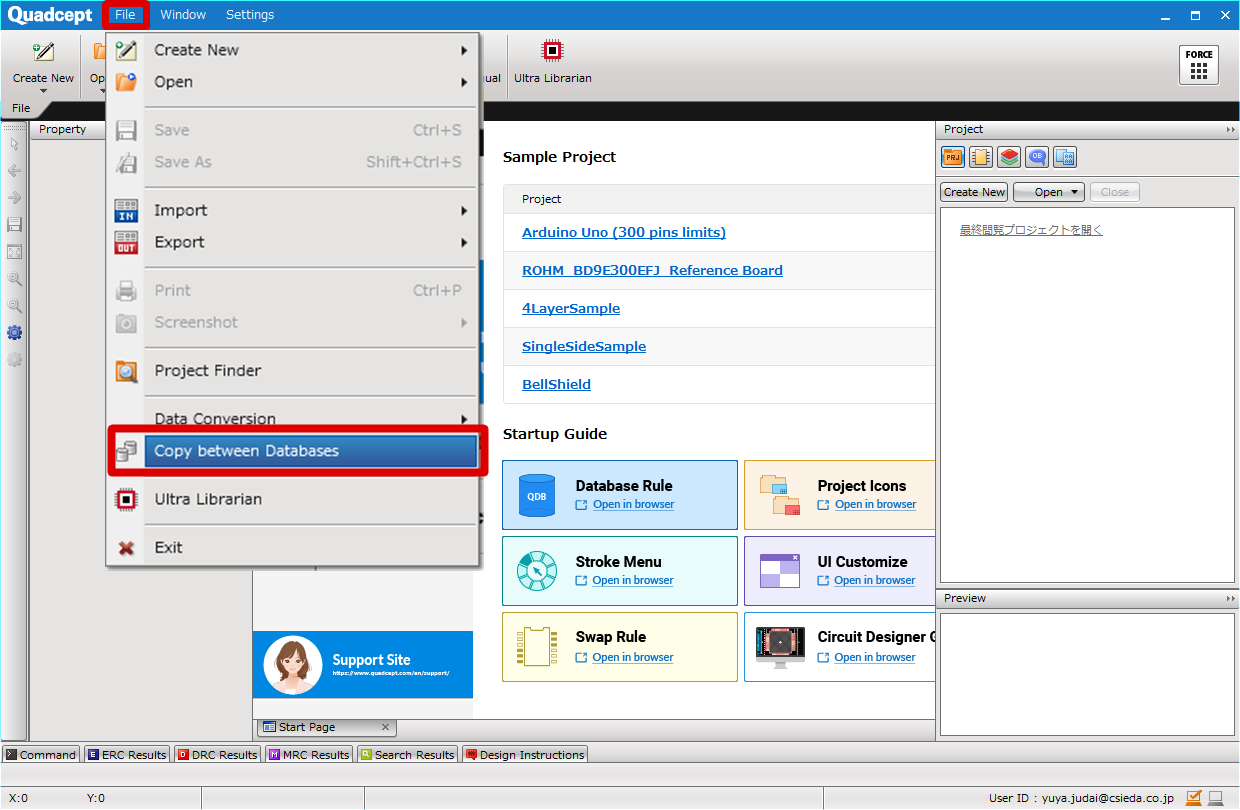The height and width of the screenshot is (810, 1240).
Task: Switch to the DRC Results tab
Action: click(x=217, y=755)
